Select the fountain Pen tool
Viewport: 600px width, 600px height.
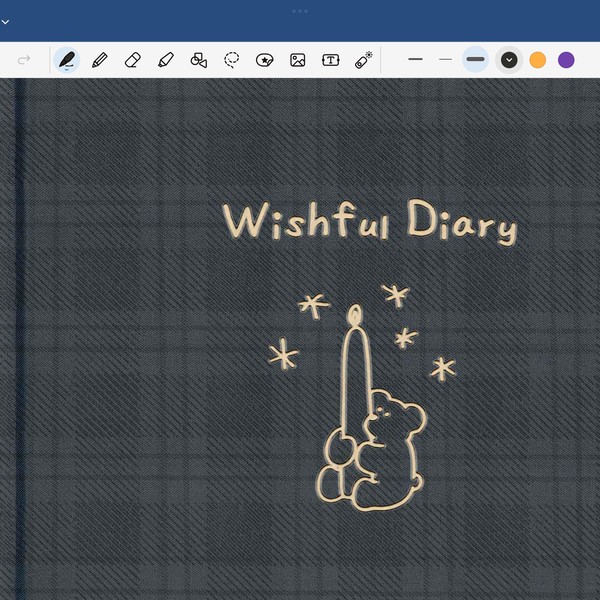point(67,60)
